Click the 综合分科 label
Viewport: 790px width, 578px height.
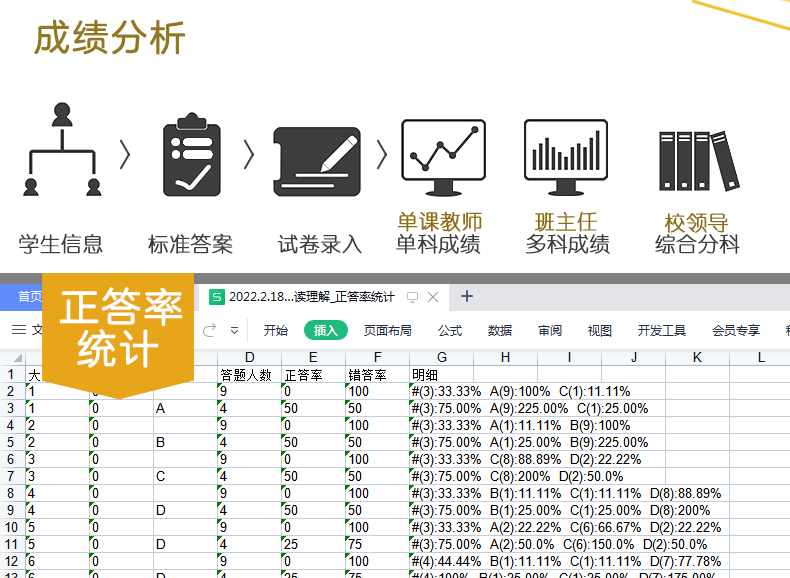click(x=697, y=244)
